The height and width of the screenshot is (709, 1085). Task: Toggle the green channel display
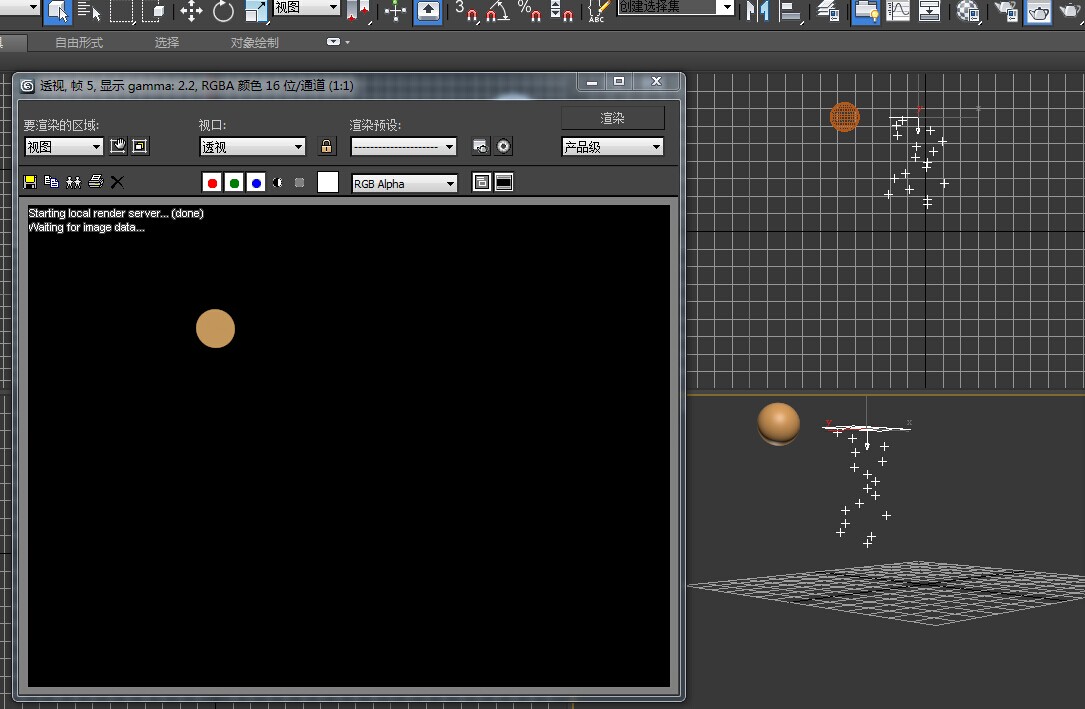[x=234, y=183]
